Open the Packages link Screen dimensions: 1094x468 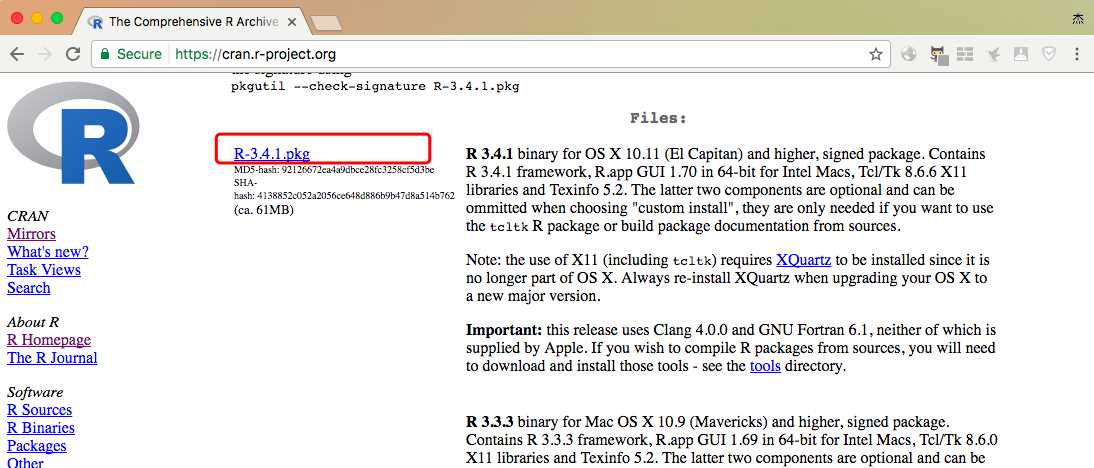click(36, 446)
